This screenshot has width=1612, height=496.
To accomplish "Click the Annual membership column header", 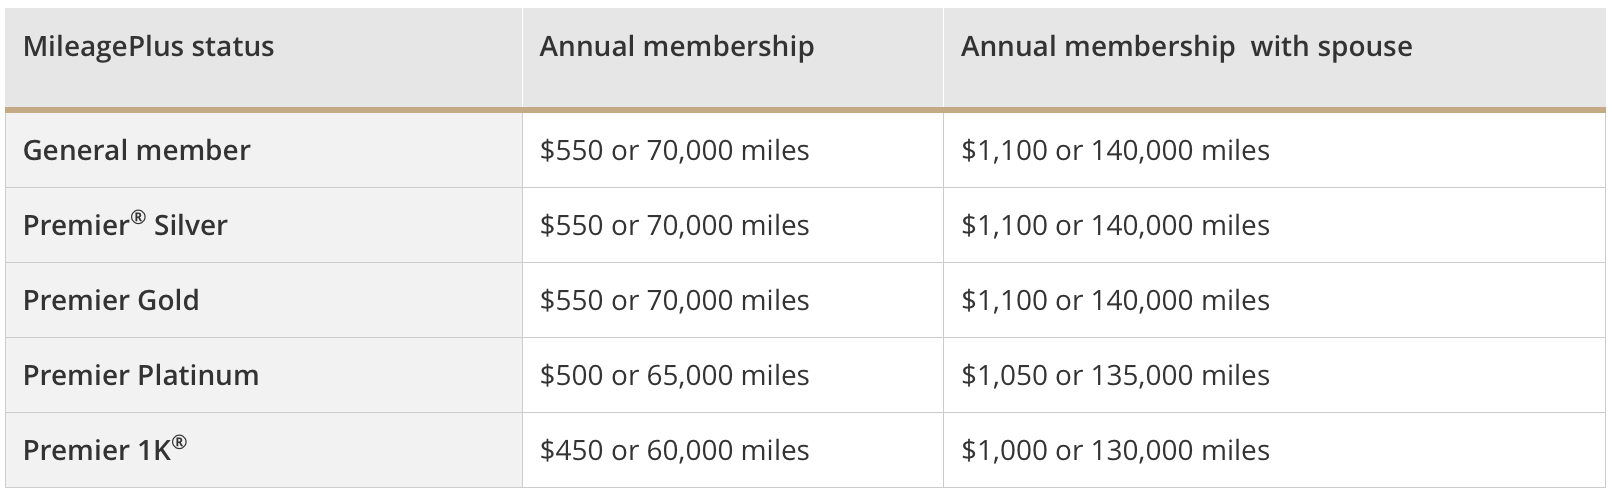I will click(x=677, y=47).
